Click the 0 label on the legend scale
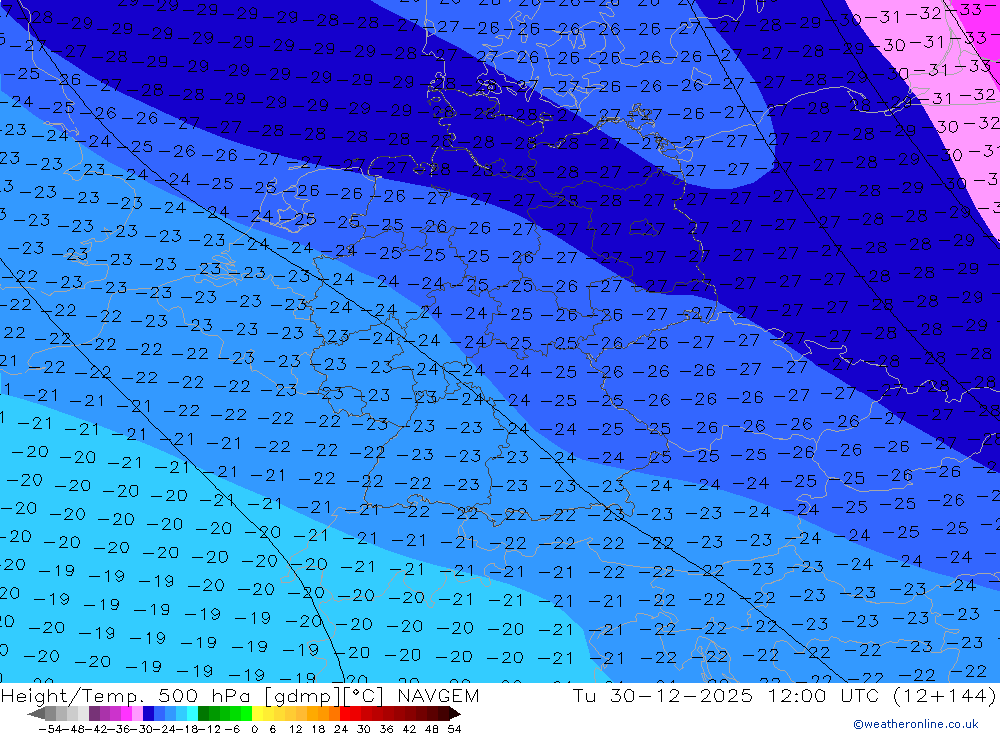Viewport: 1000px width, 733px height. pyautogui.click(x=254, y=729)
